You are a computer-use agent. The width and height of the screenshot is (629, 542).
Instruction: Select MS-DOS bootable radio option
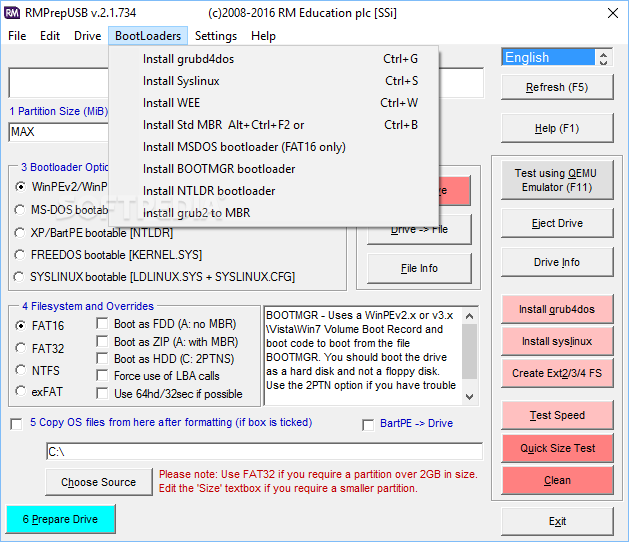[20, 210]
